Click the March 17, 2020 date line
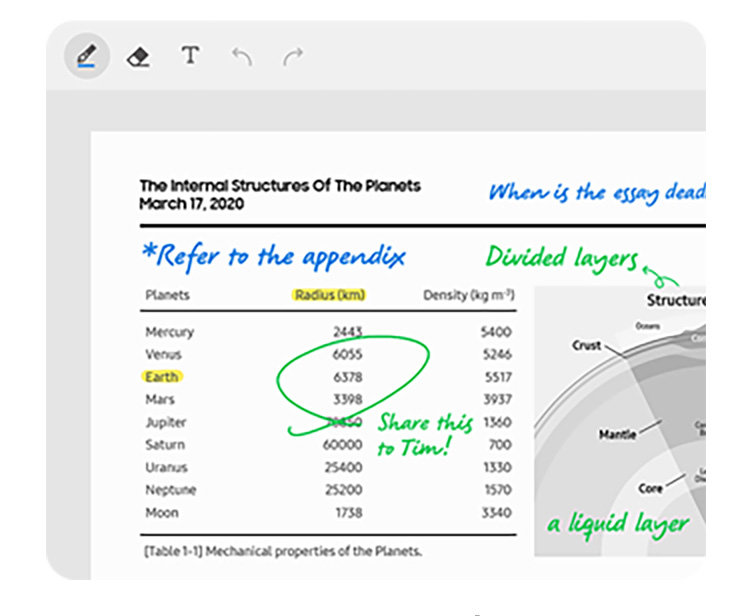754x616 pixels. click(x=191, y=203)
